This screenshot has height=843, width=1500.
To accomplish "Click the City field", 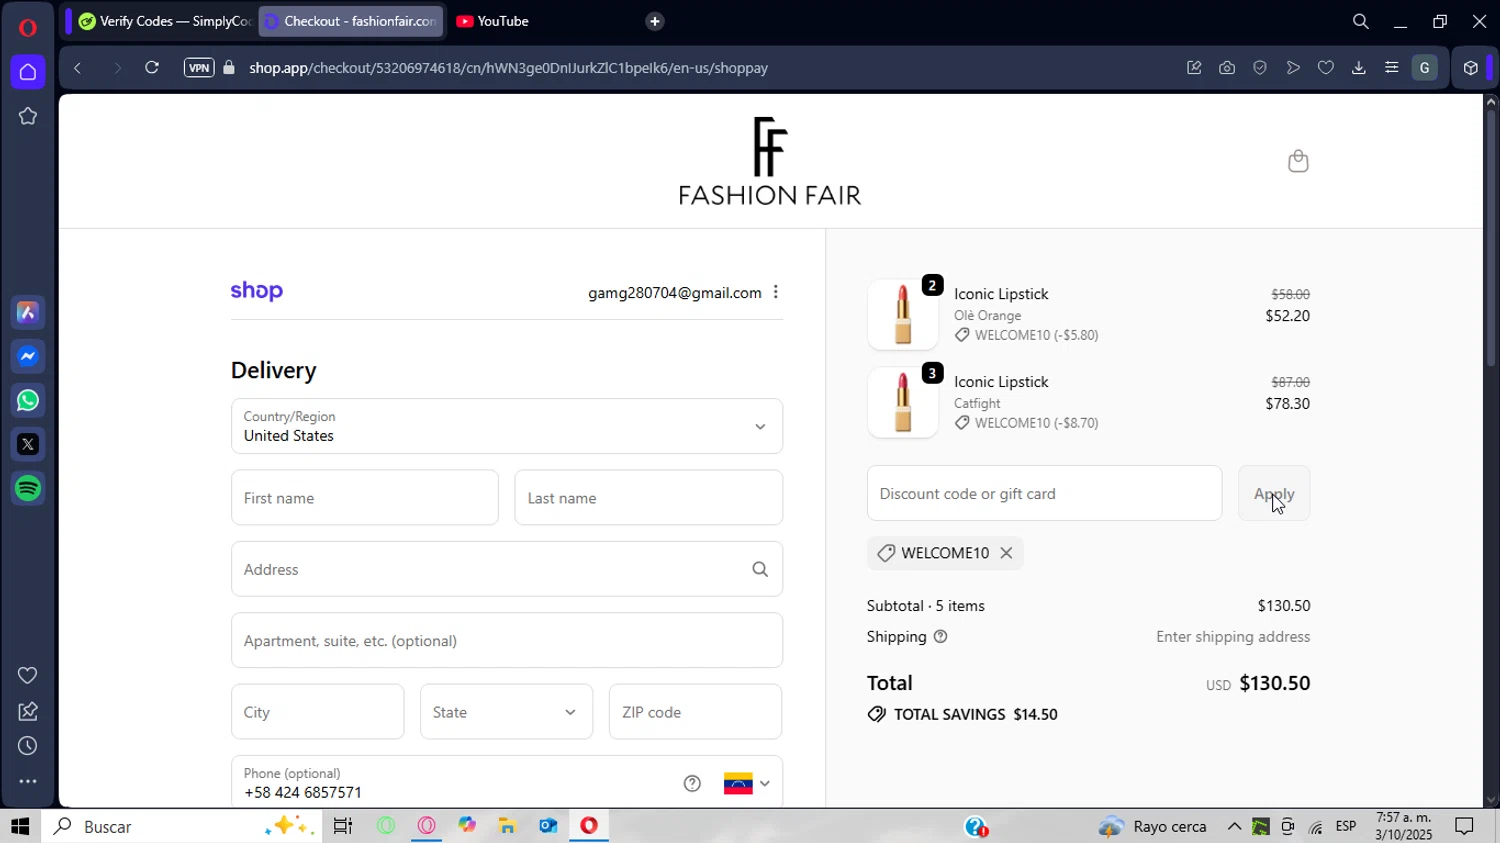I will click(x=317, y=712).
